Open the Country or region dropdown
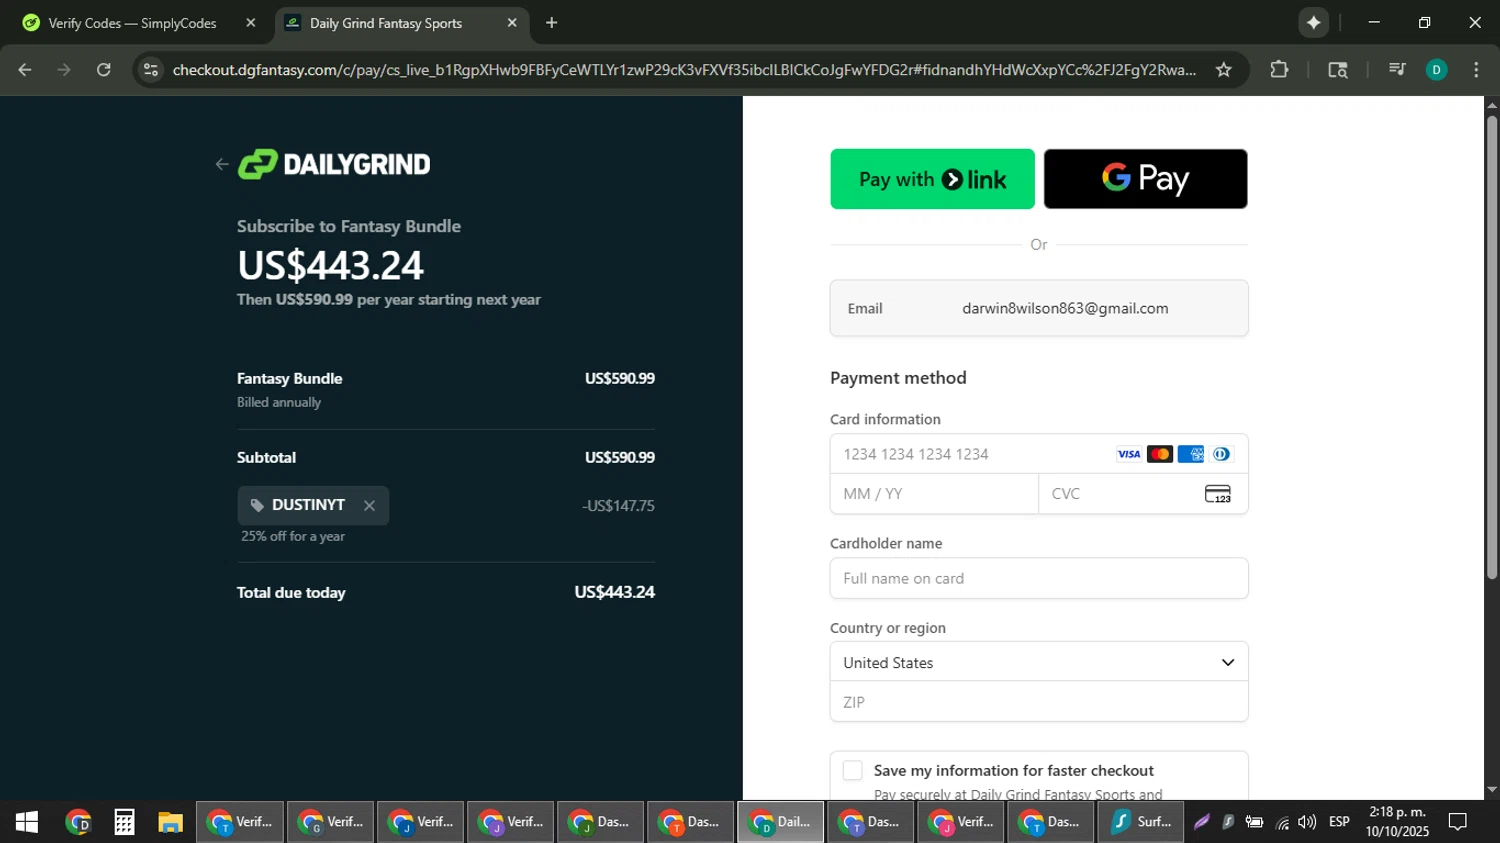 [x=1039, y=662]
